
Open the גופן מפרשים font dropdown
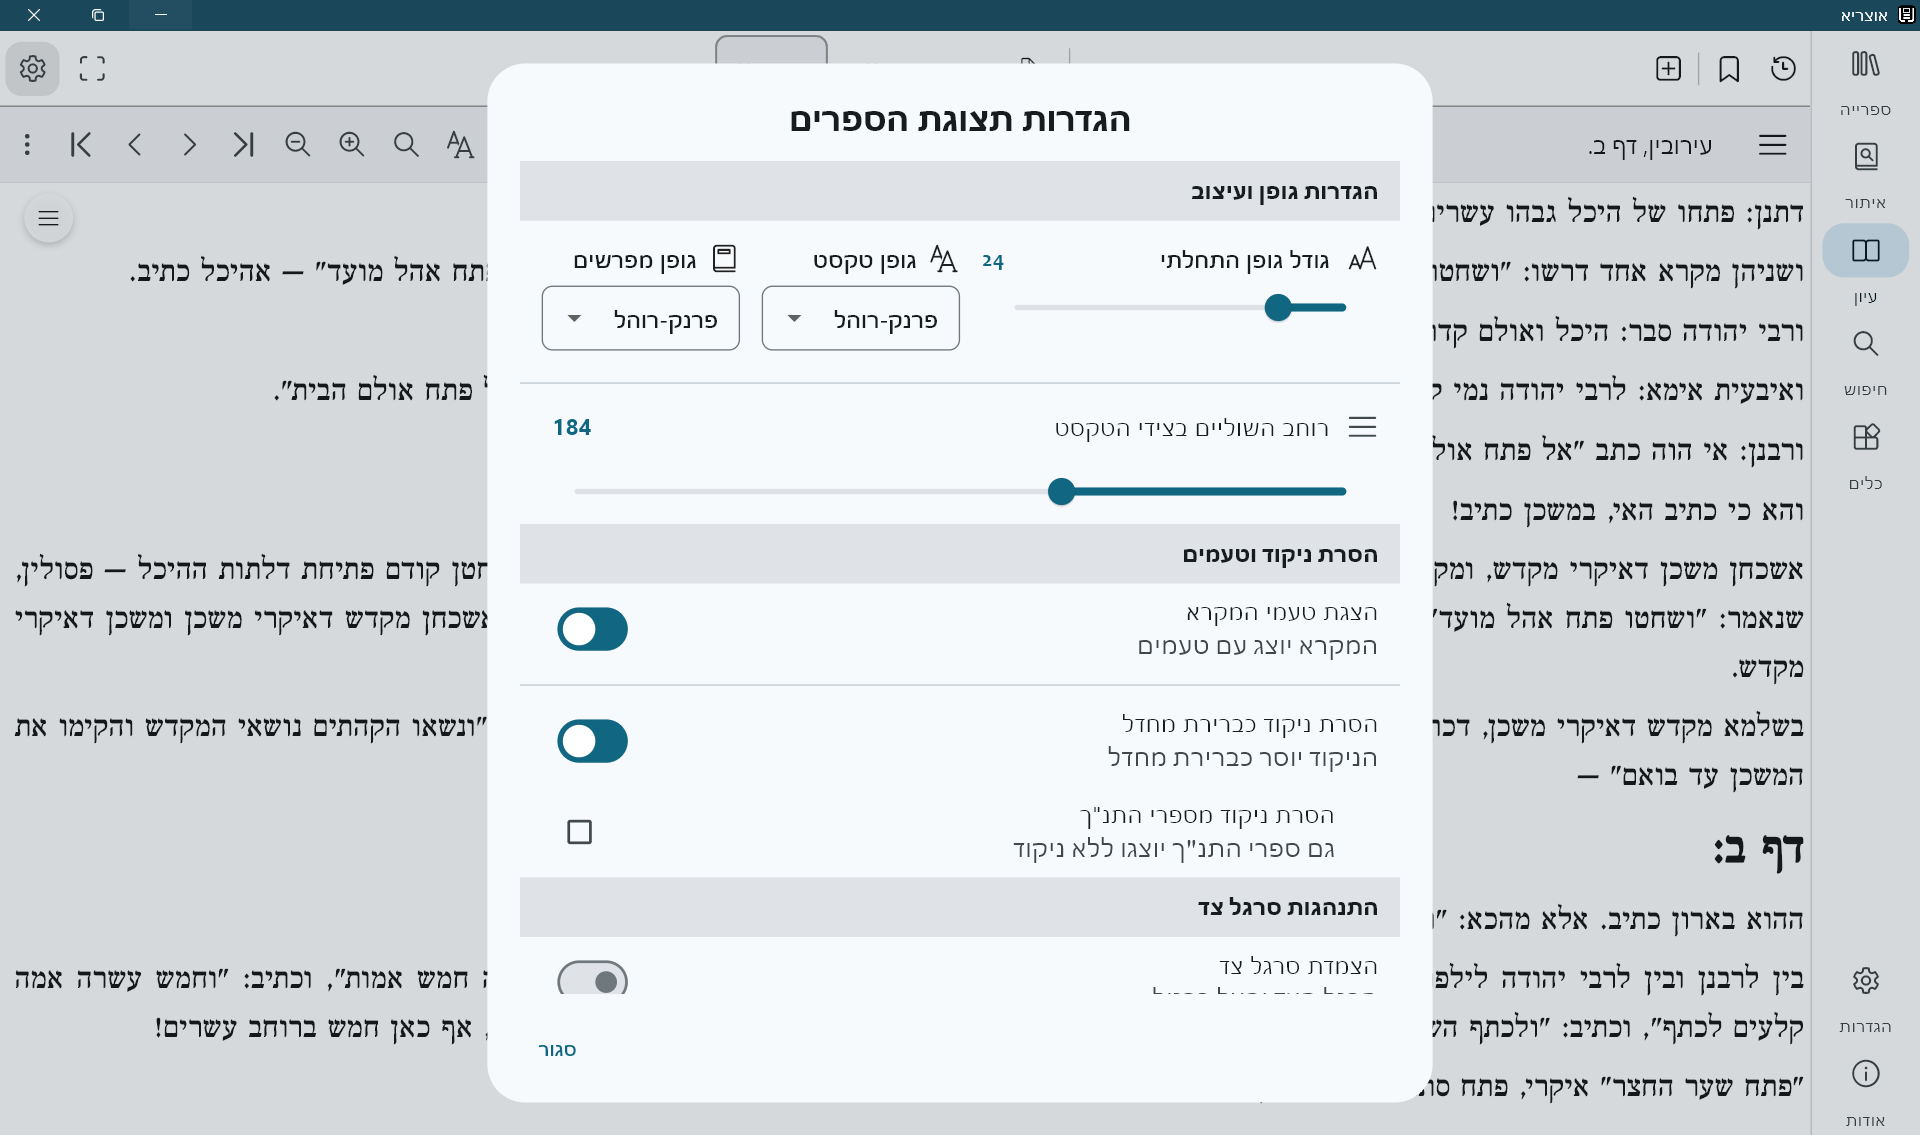point(640,319)
